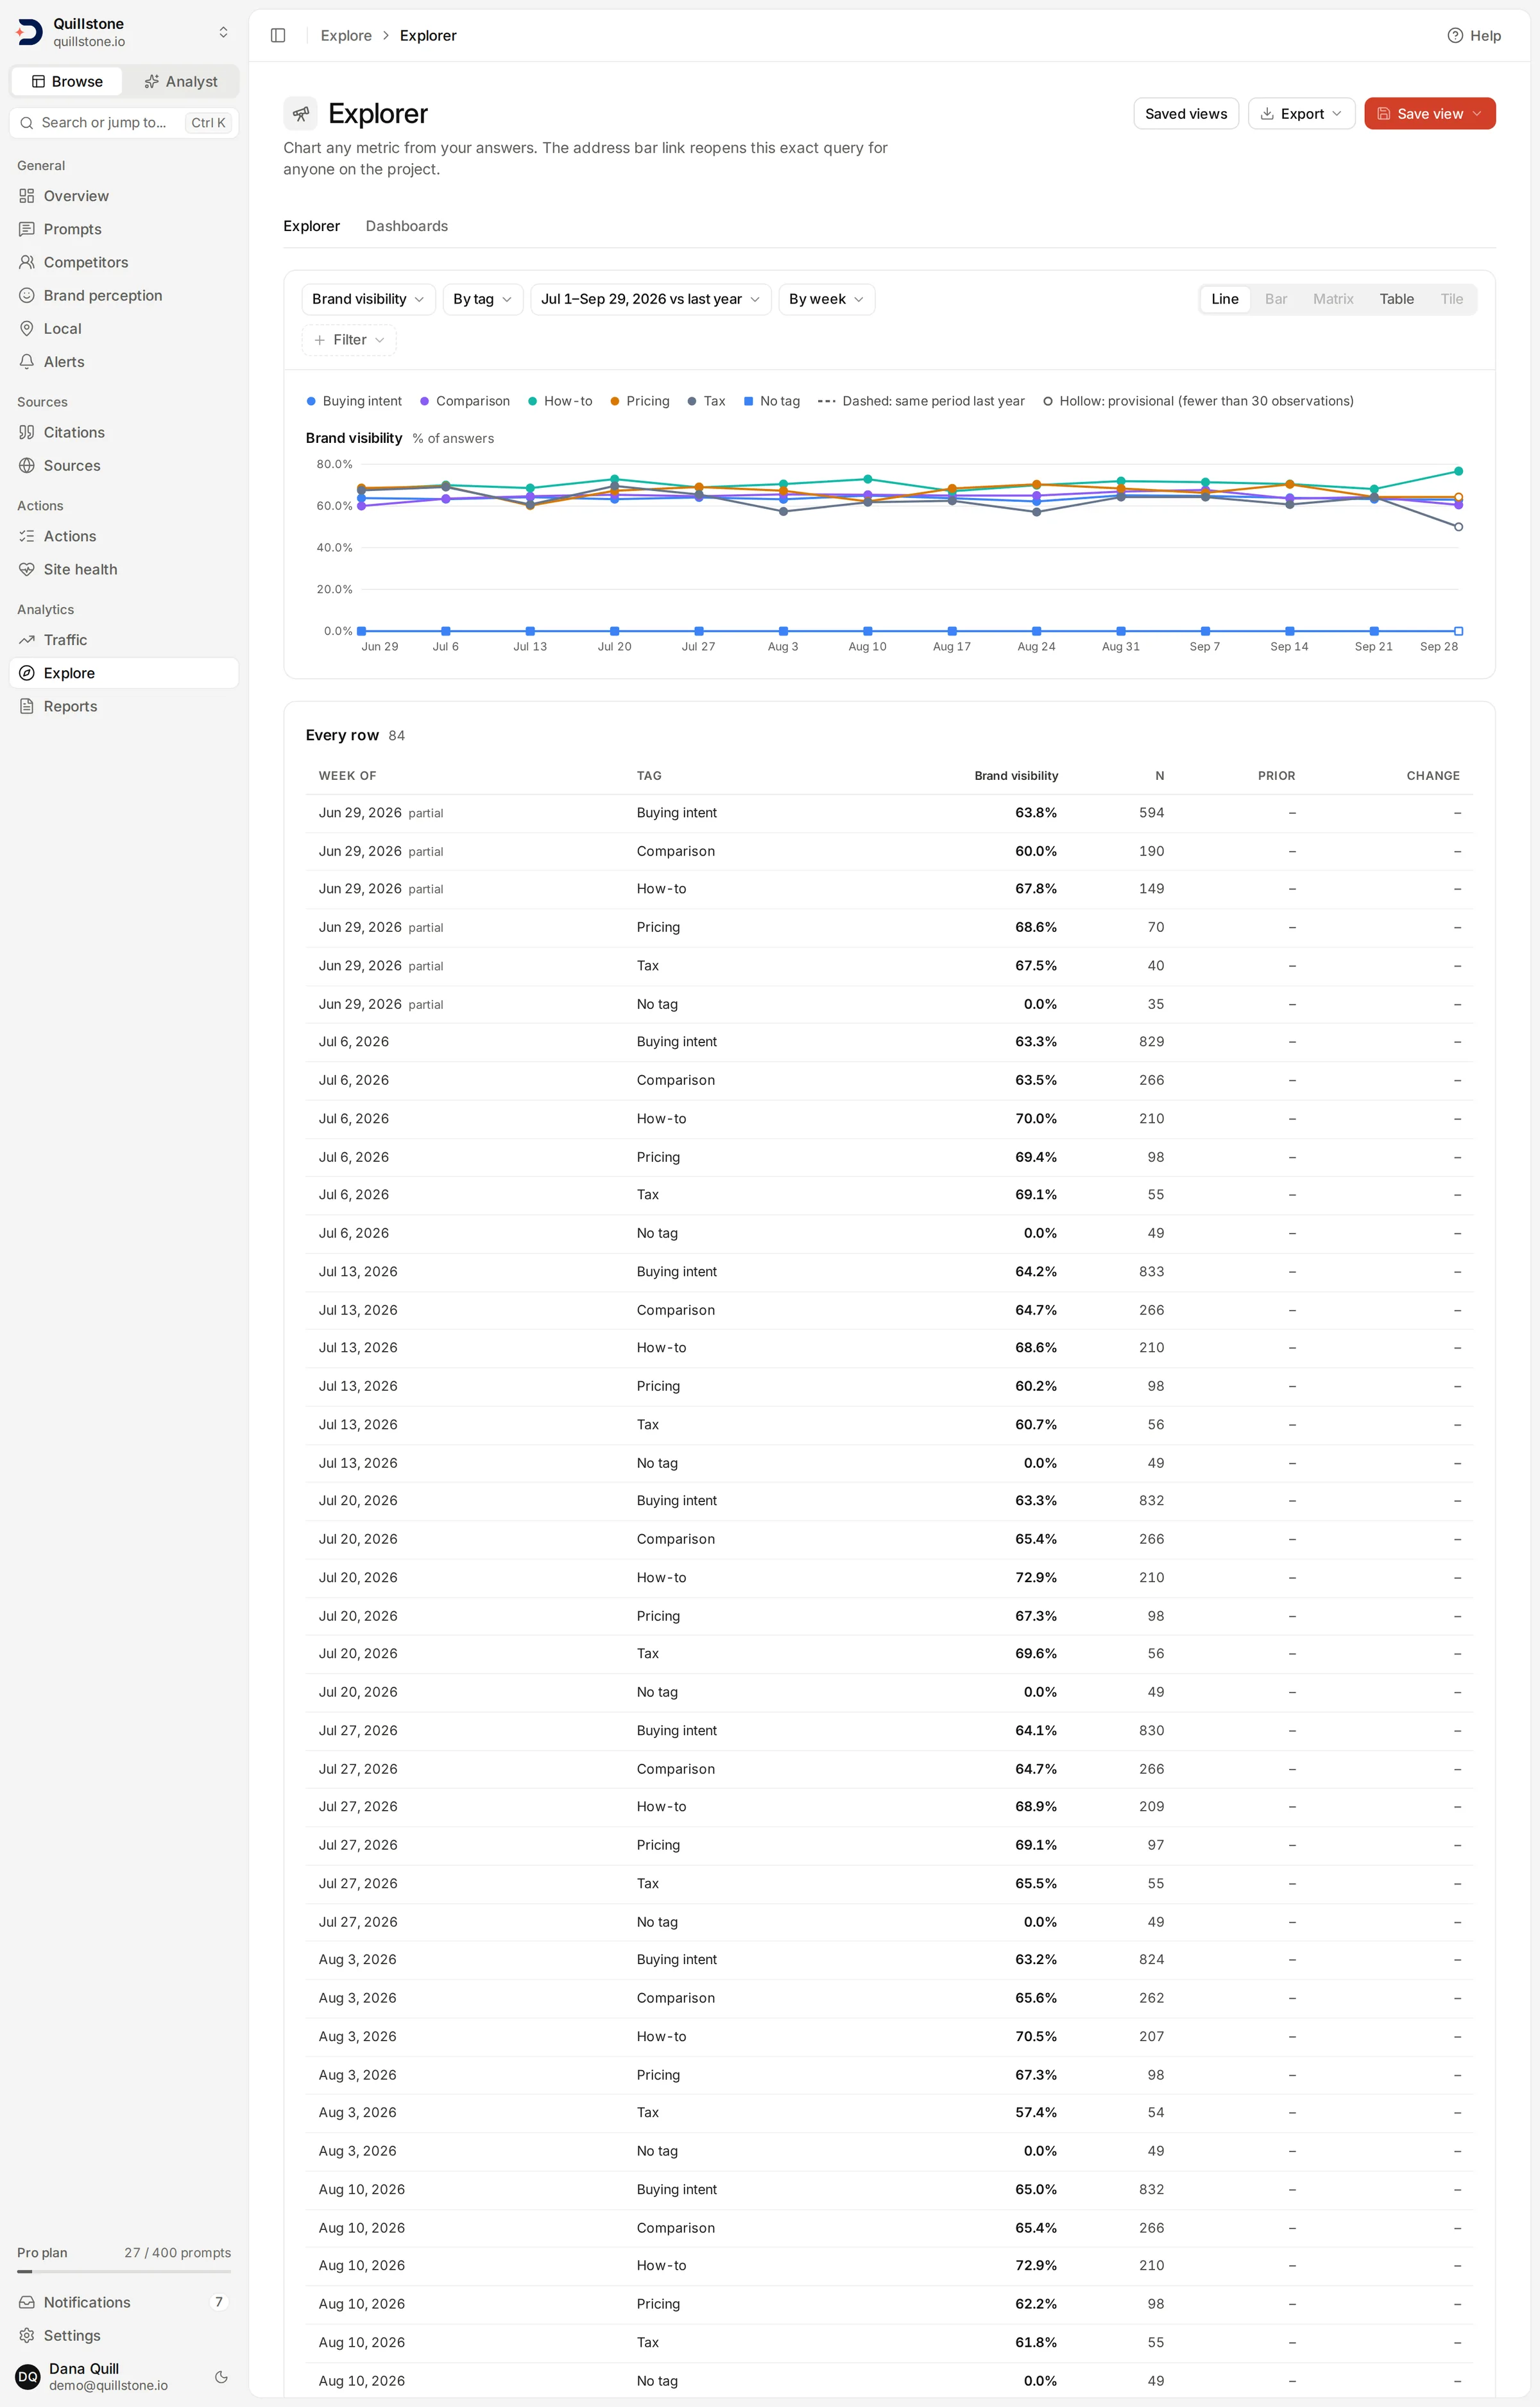Screen dimensions: 1540x2407
Task: Click the Alerts bell icon
Action: pos(27,361)
